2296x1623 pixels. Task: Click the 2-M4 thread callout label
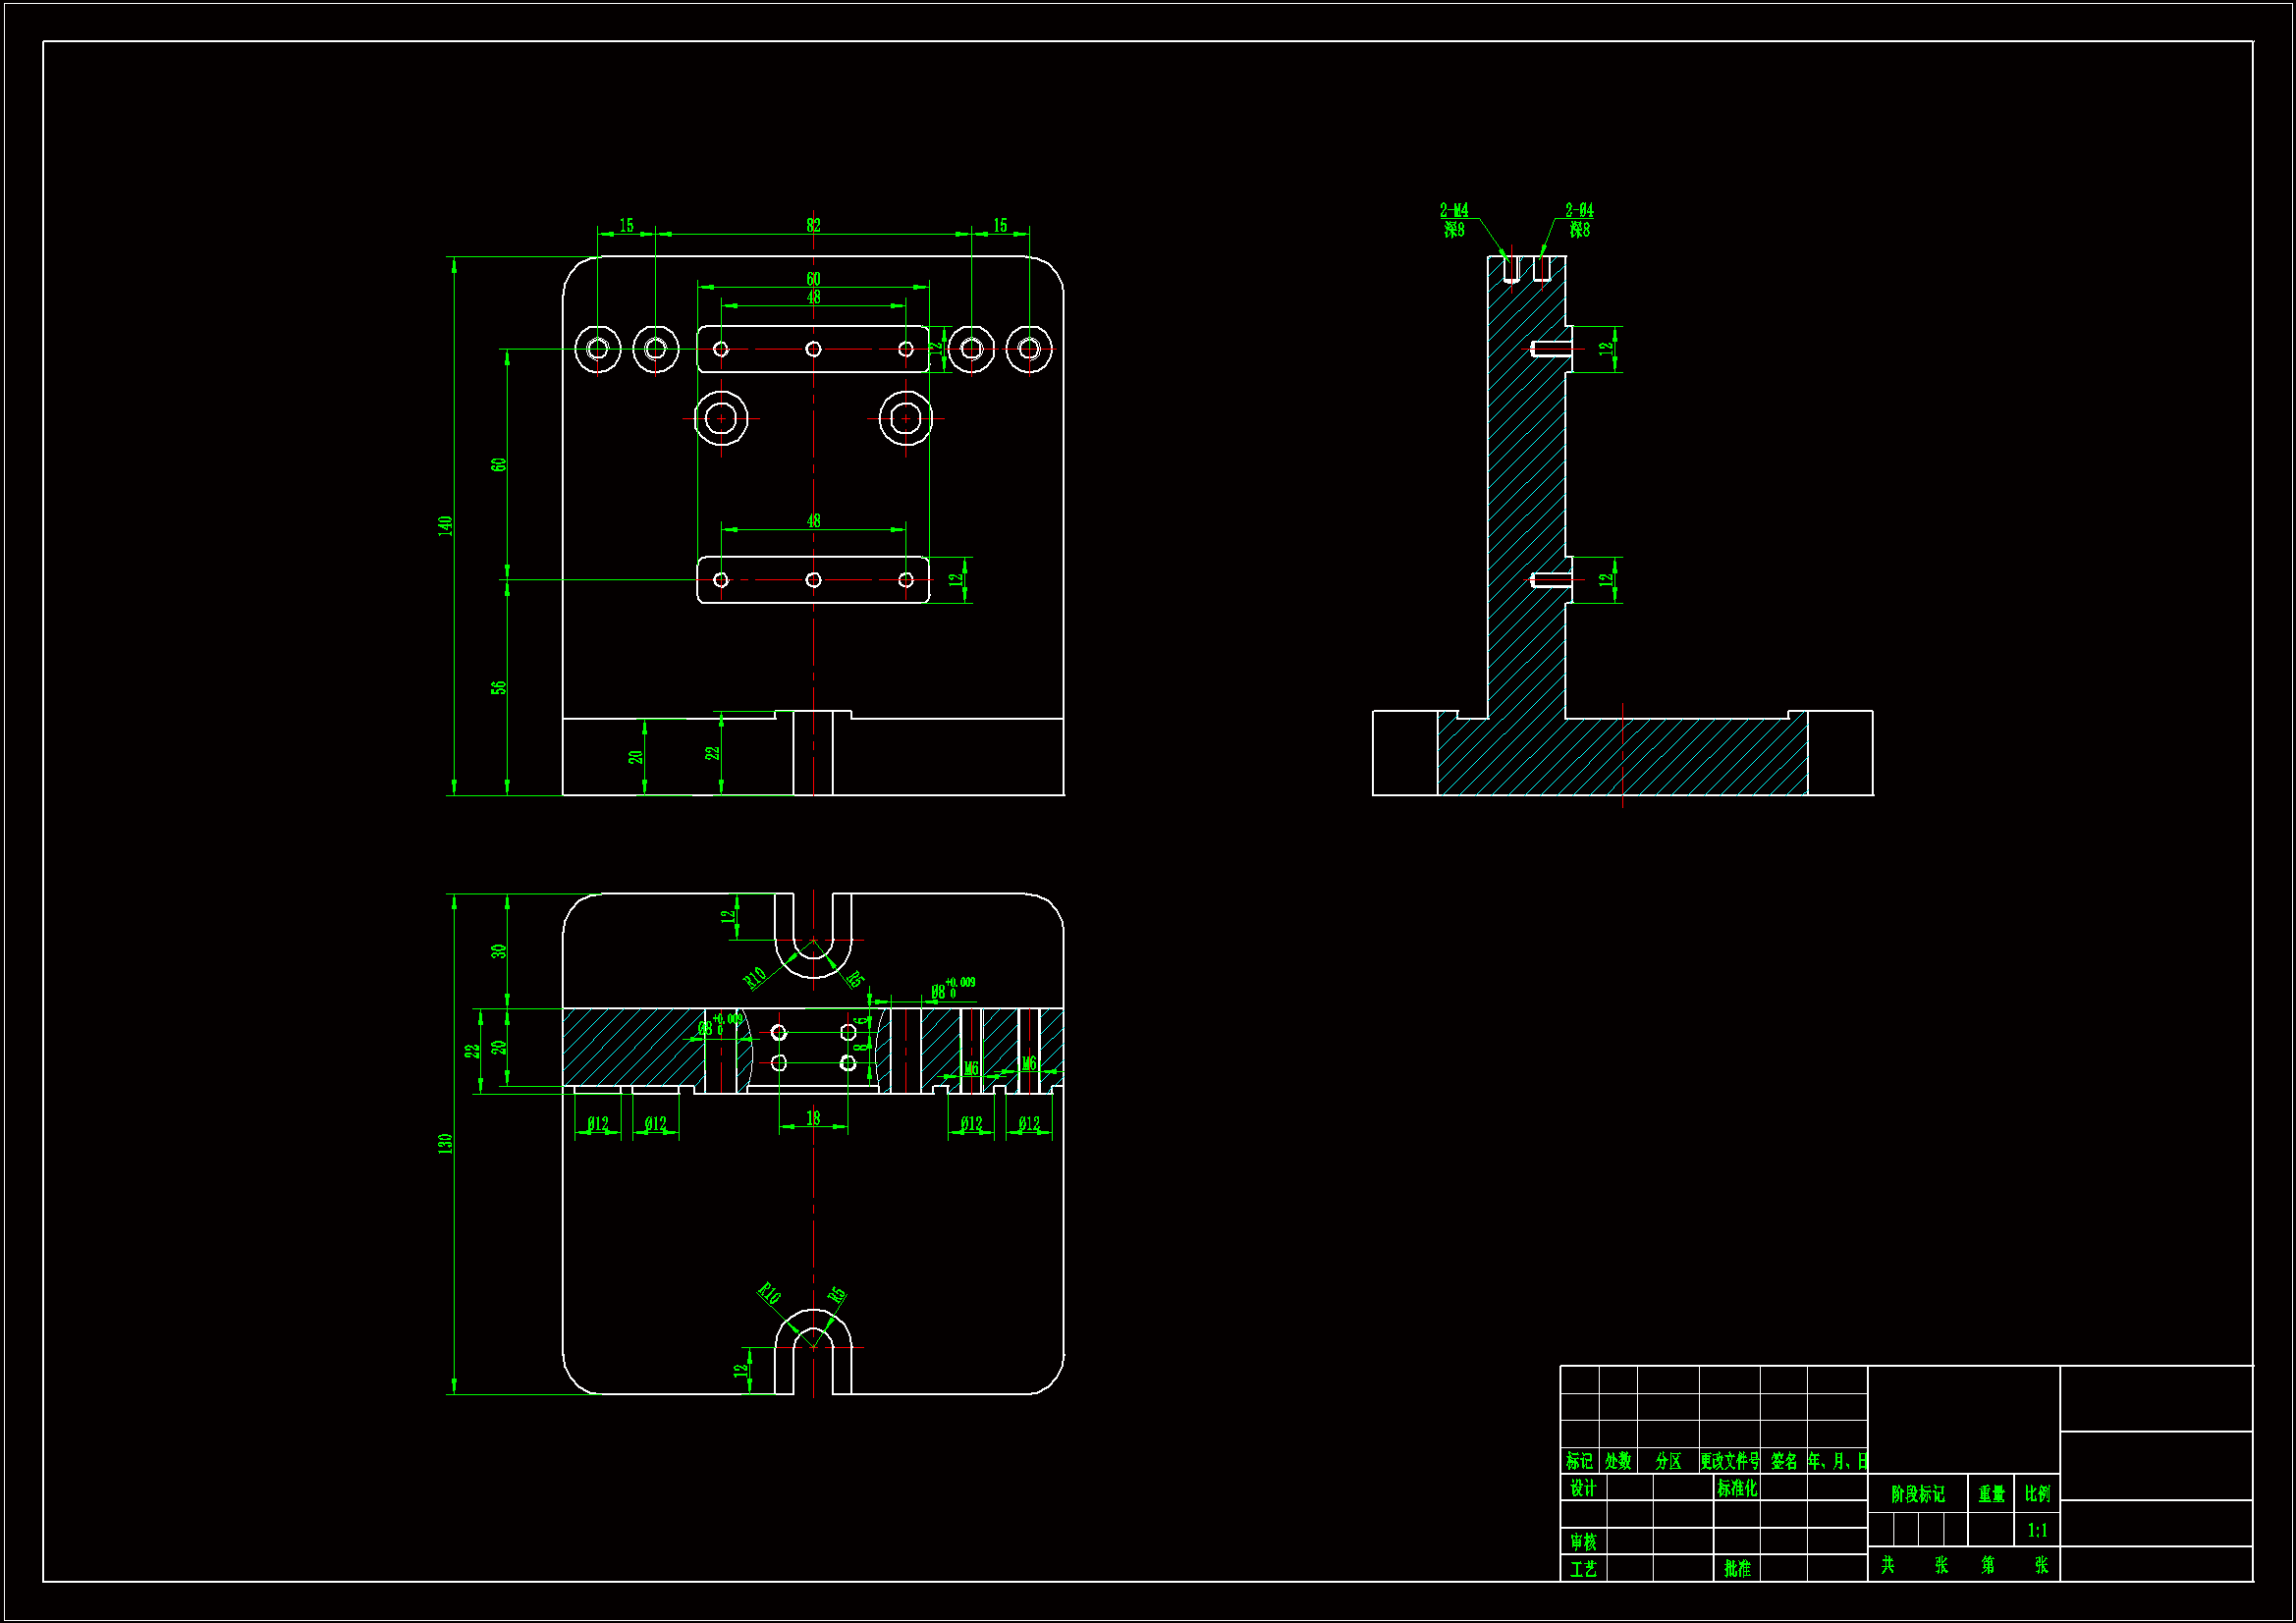[x=1454, y=211]
